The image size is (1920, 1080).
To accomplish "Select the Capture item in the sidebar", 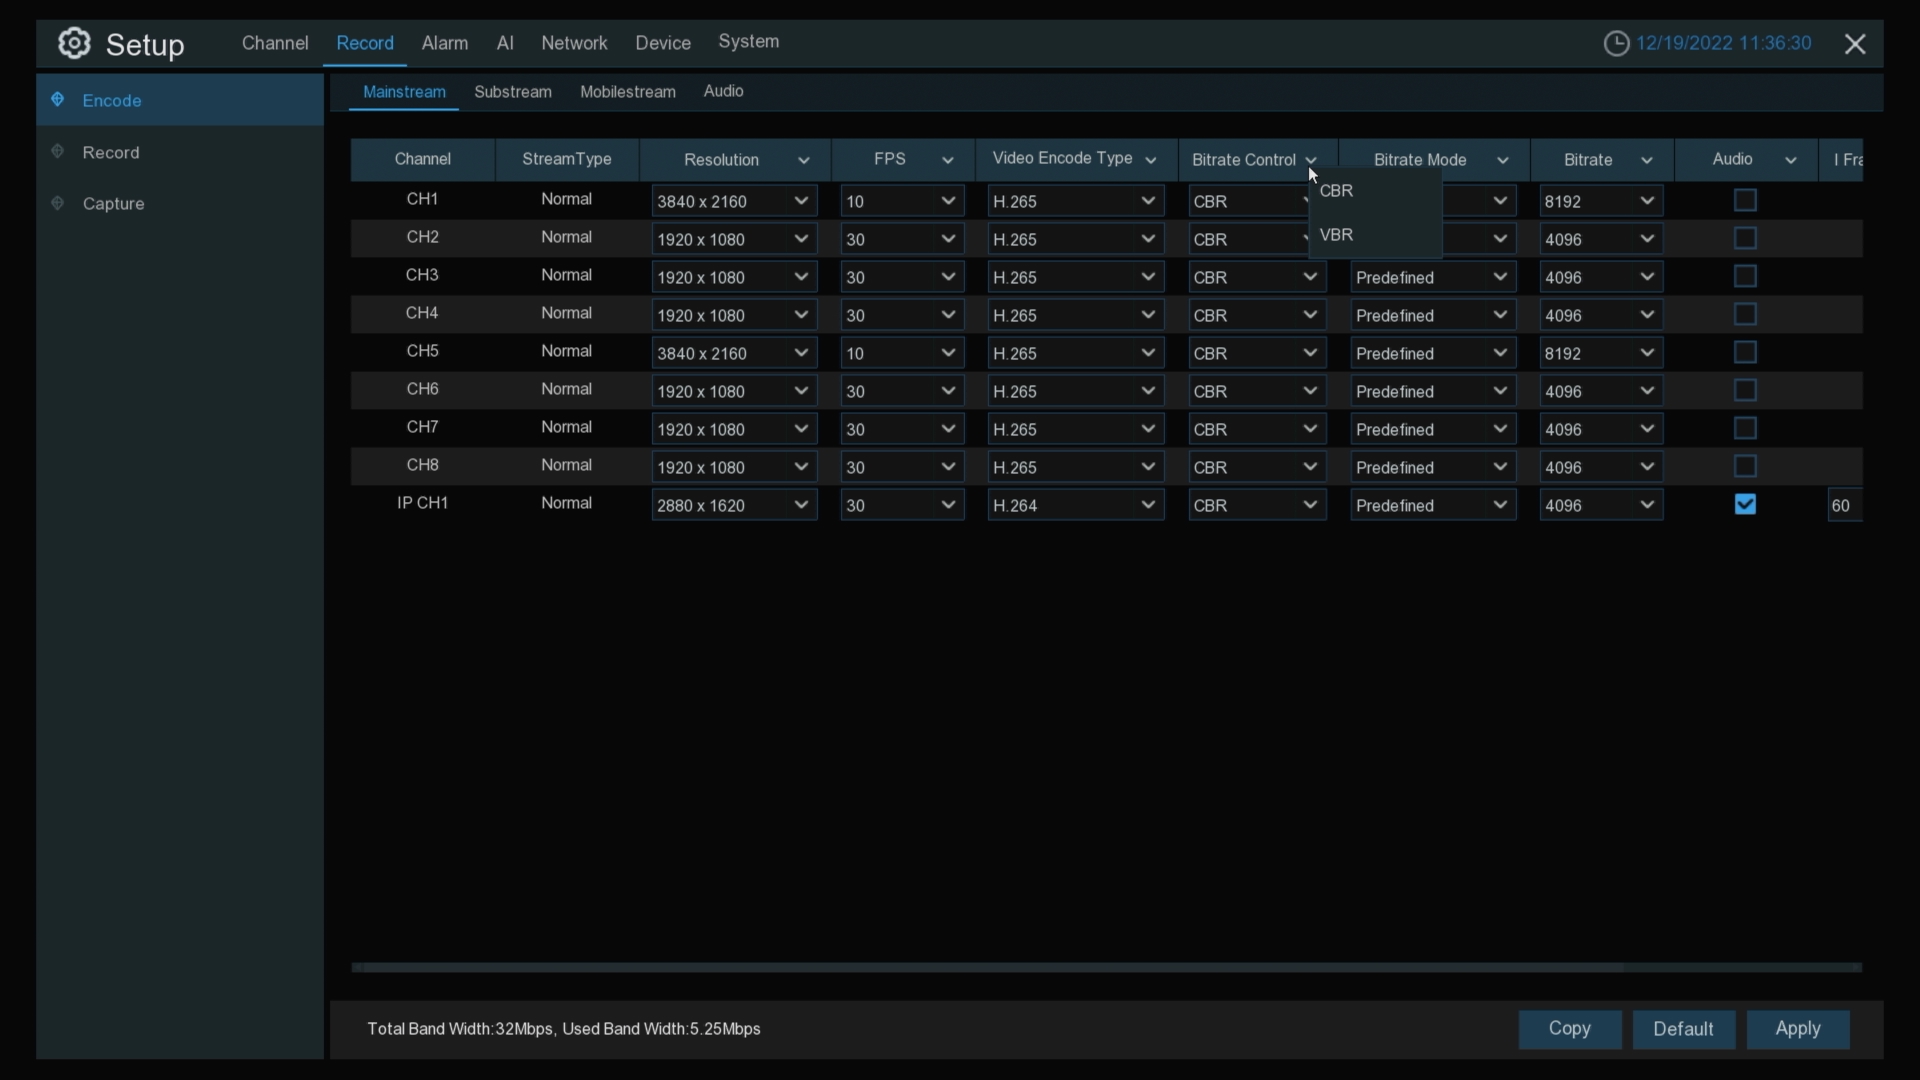I will (180, 204).
